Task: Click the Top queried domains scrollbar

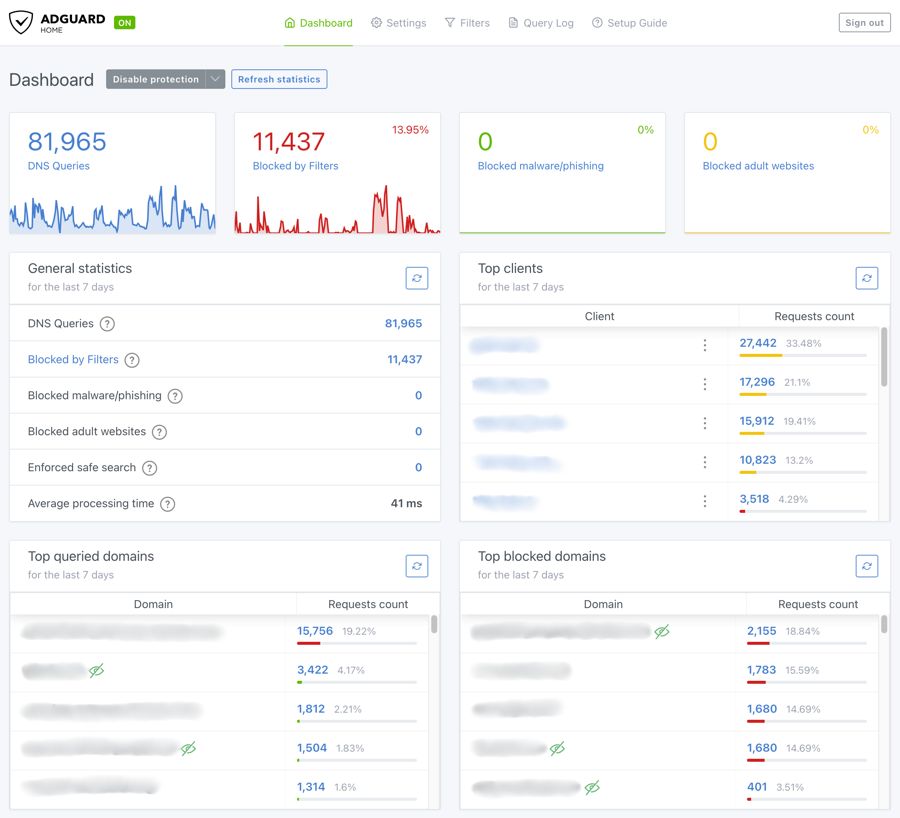Action: tap(434, 624)
